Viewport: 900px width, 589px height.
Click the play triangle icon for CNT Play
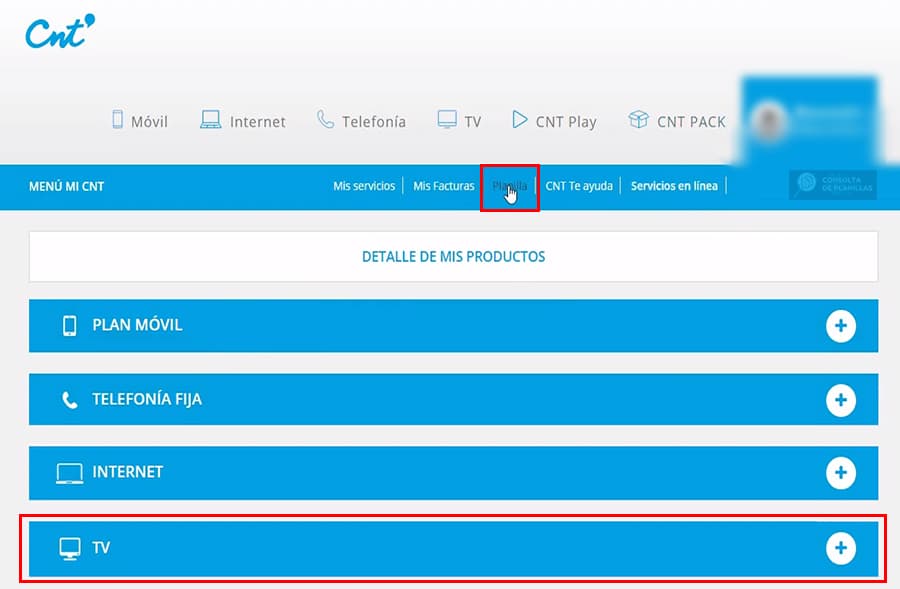[x=519, y=120]
